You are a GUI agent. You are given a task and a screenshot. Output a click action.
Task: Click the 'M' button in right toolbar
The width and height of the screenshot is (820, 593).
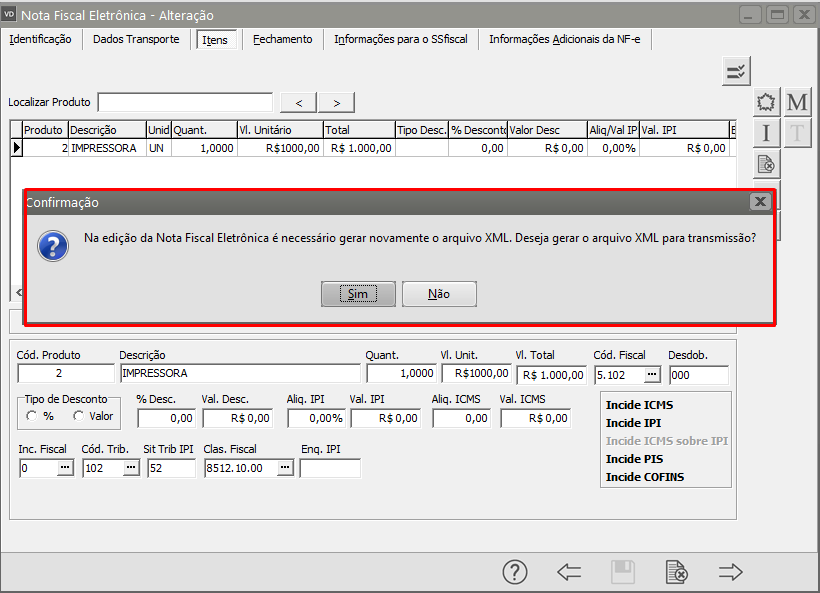tap(797, 102)
